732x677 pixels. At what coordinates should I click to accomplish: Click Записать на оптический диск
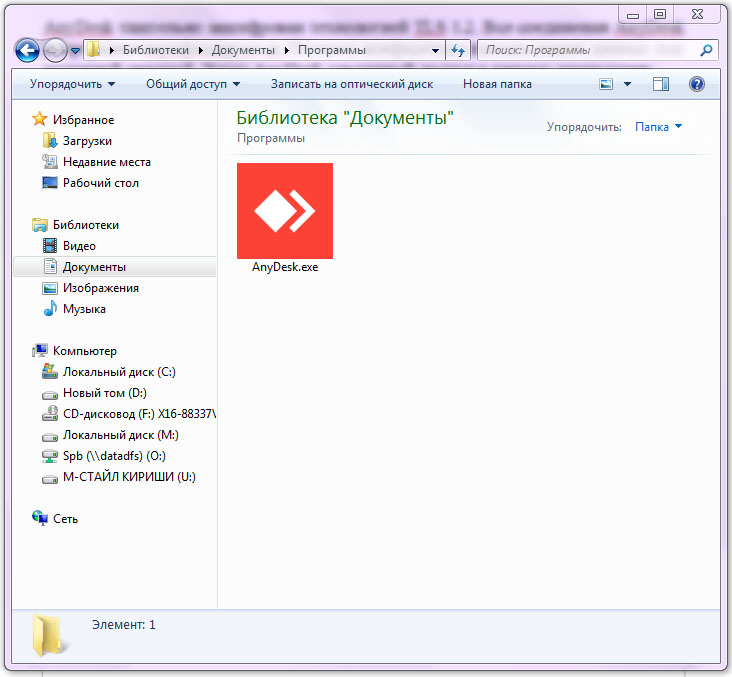tap(352, 84)
